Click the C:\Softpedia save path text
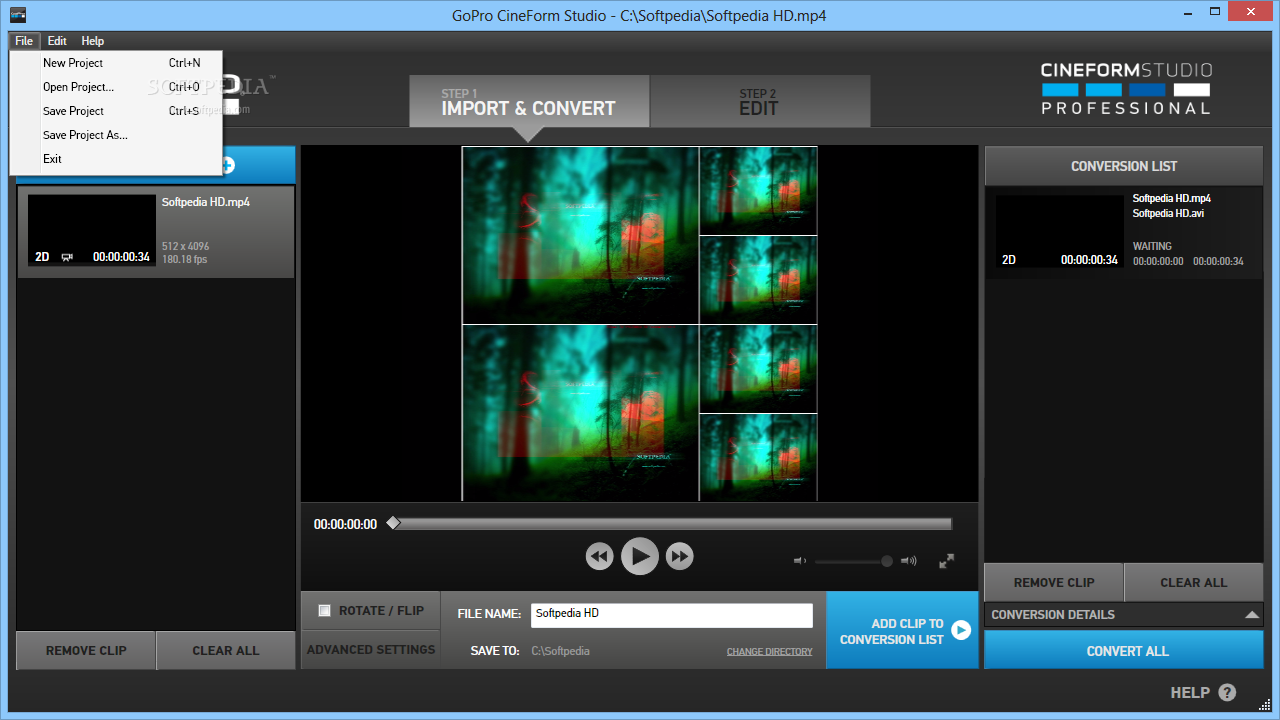The height and width of the screenshot is (720, 1280). click(x=560, y=651)
